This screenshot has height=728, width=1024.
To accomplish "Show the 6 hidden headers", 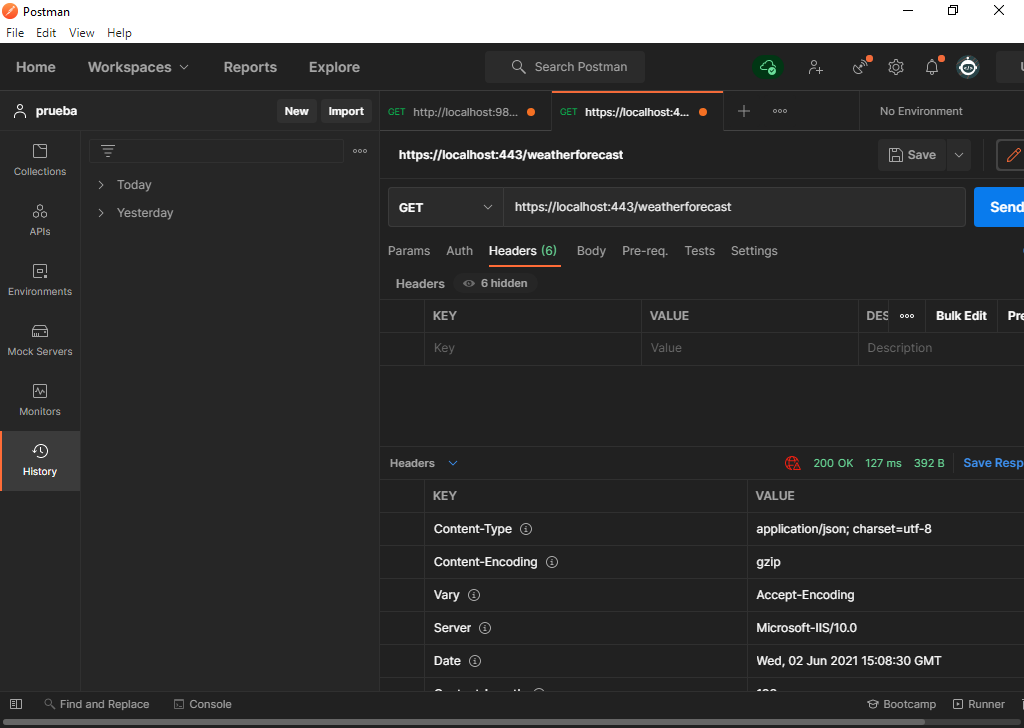I will click(x=496, y=283).
